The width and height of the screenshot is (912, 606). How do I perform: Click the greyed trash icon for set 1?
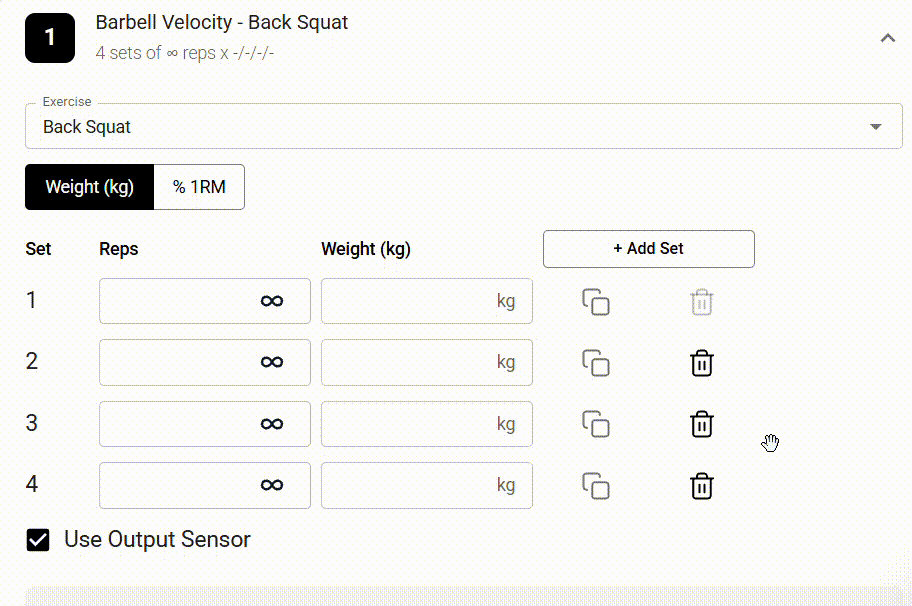pos(701,302)
